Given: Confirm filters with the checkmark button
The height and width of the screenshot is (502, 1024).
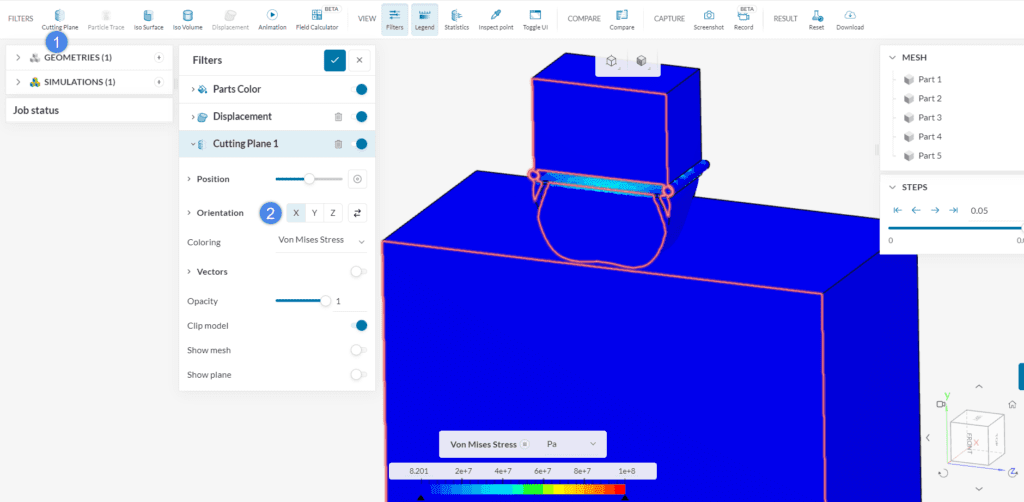Looking at the screenshot, I should (334, 60).
